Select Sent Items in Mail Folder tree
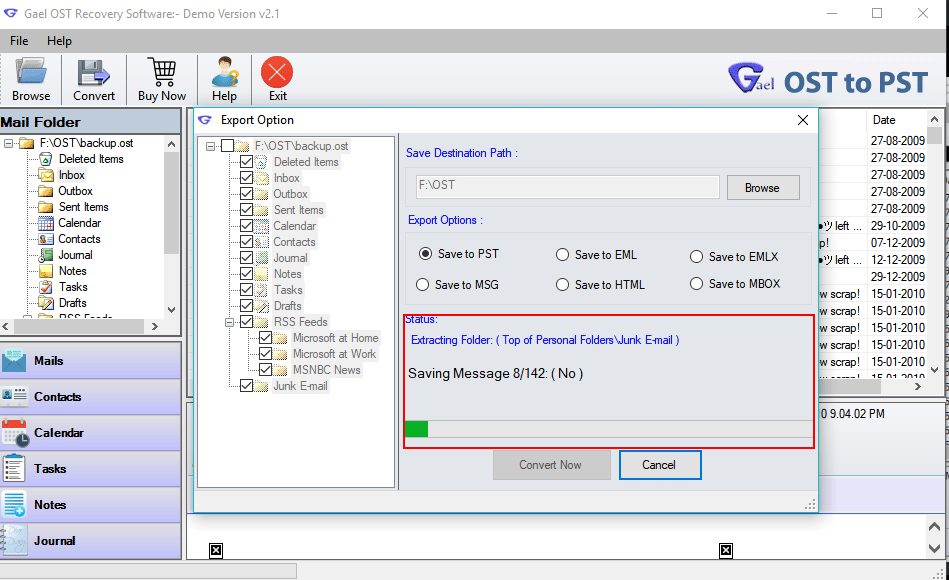This screenshot has width=949, height=580. pos(84,207)
